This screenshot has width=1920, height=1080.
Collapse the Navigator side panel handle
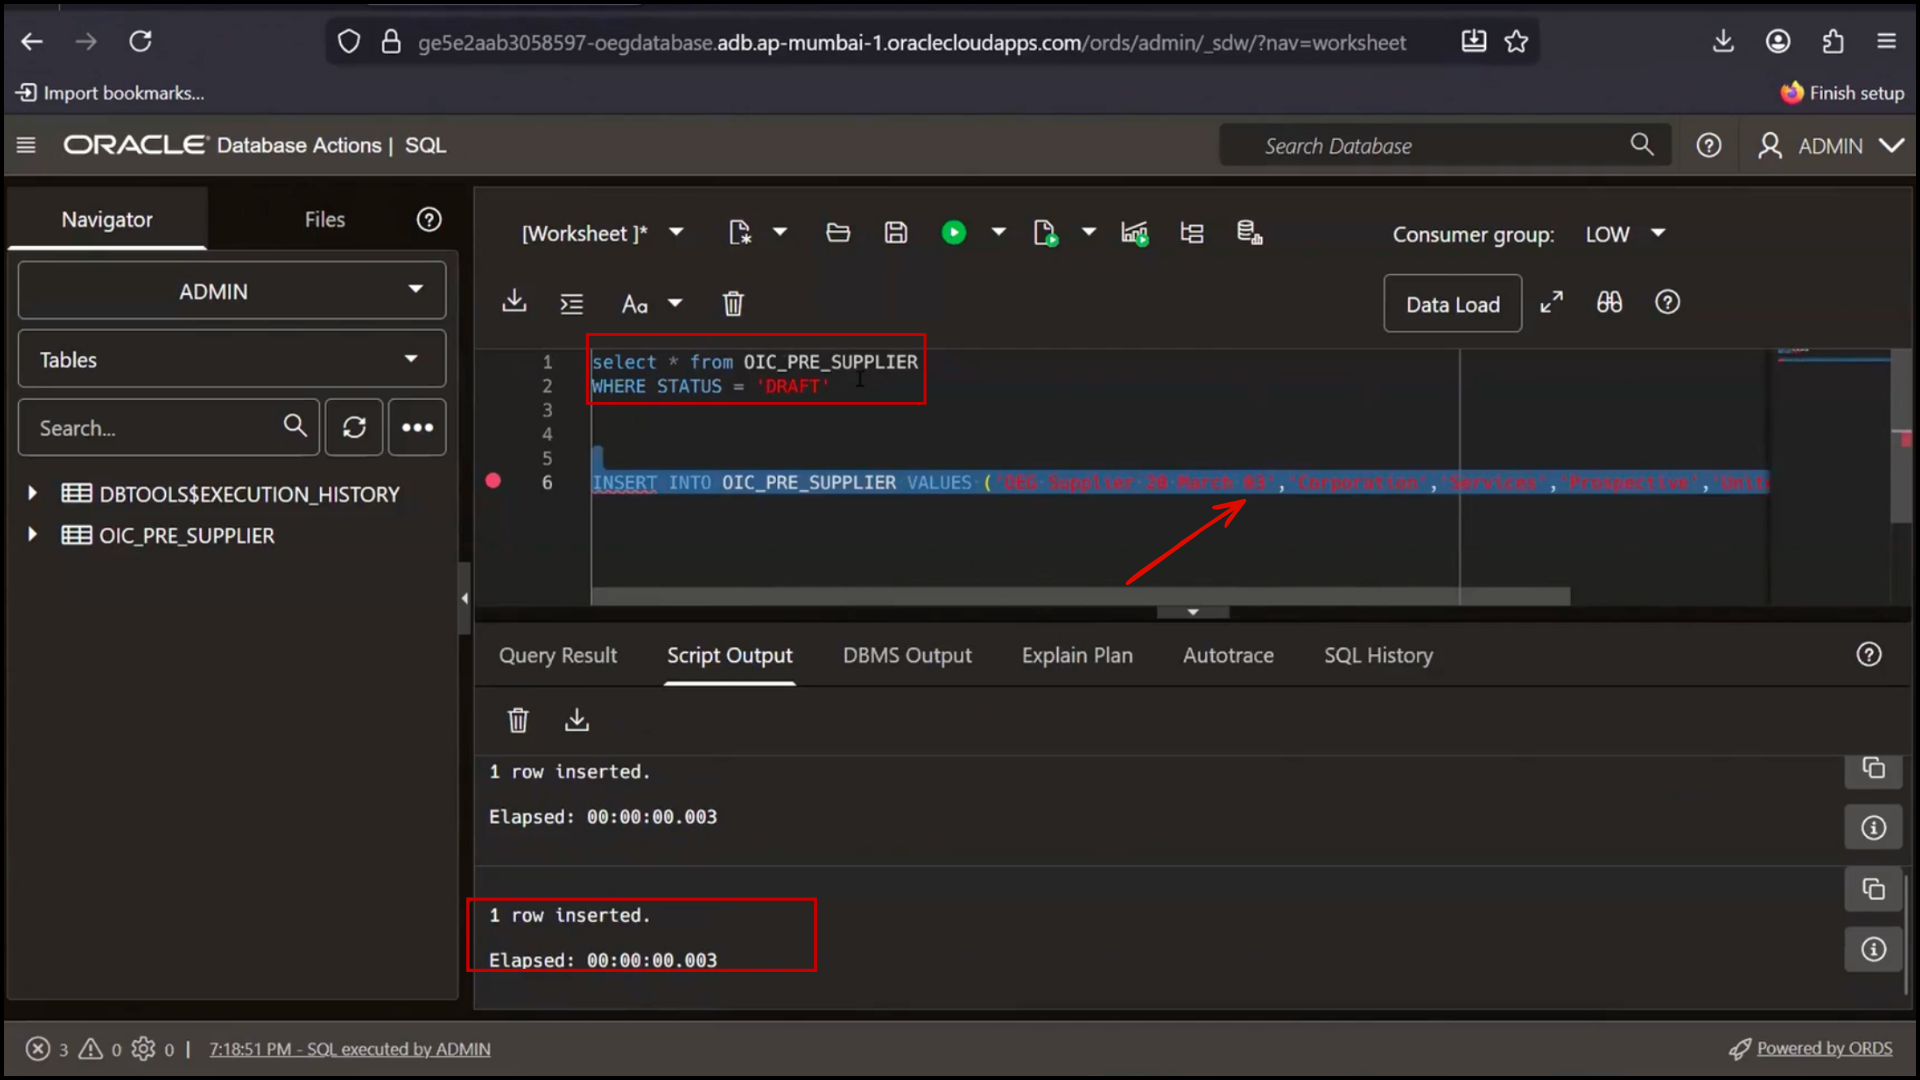[x=464, y=598]
